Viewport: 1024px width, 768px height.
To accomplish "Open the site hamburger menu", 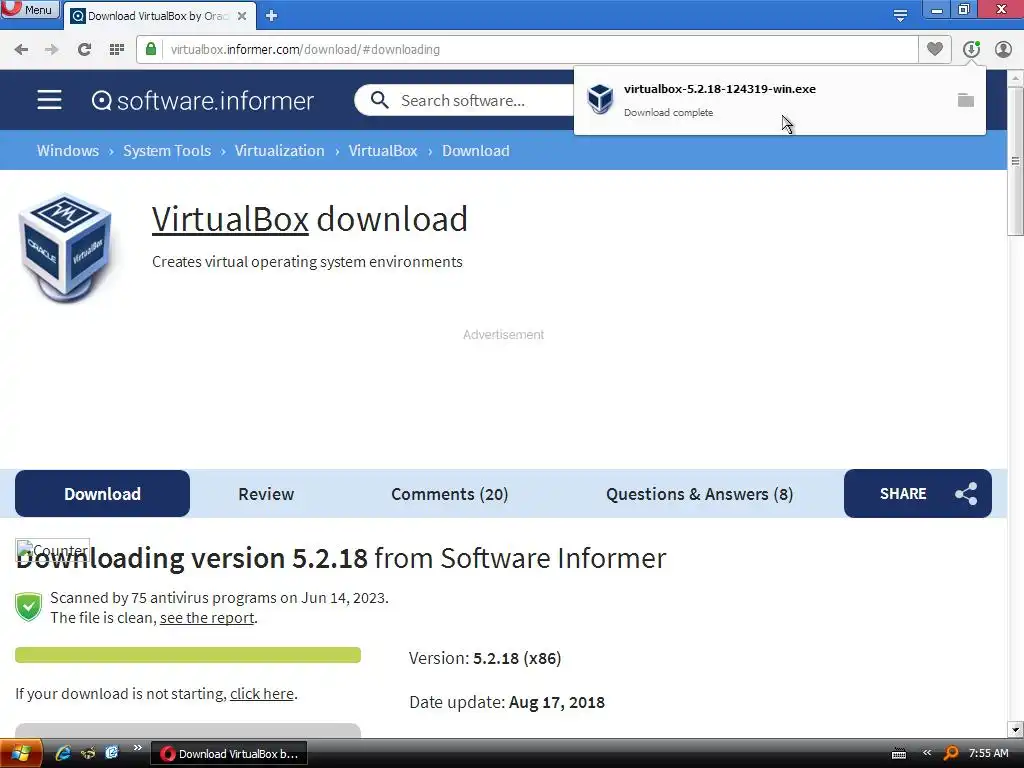I will pyautogui.click(x=49, y=100).
